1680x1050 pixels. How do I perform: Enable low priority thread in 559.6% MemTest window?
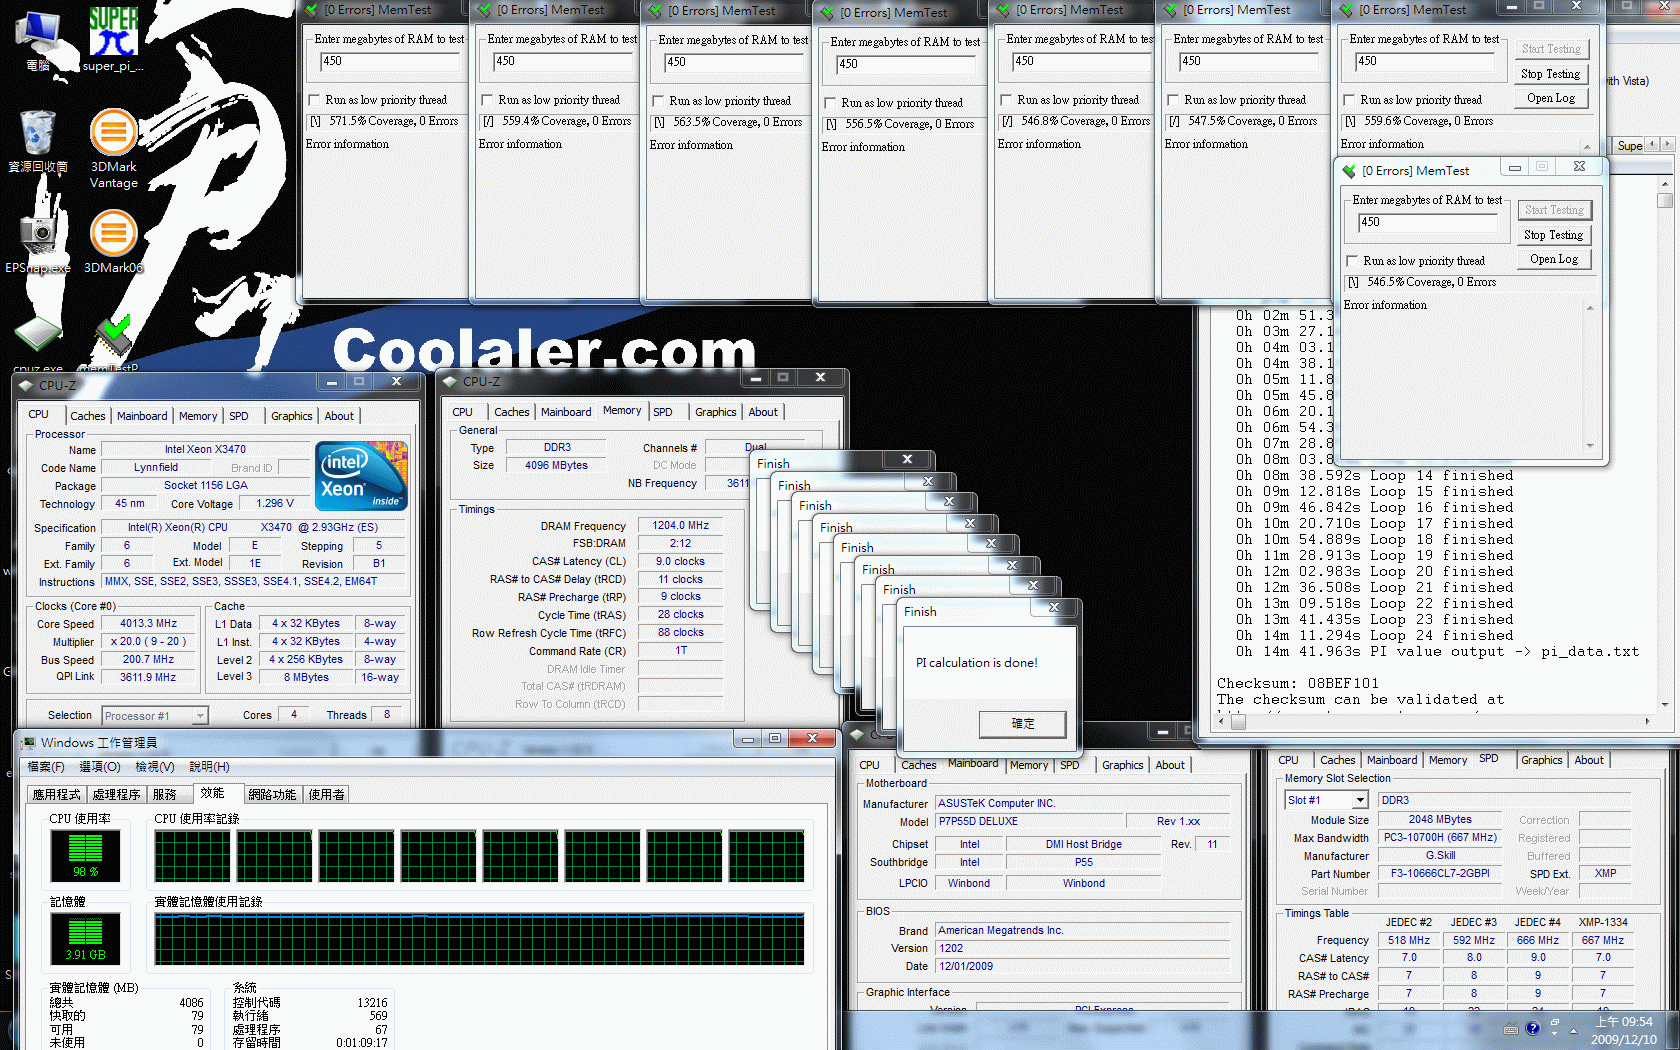[1350, 100]
